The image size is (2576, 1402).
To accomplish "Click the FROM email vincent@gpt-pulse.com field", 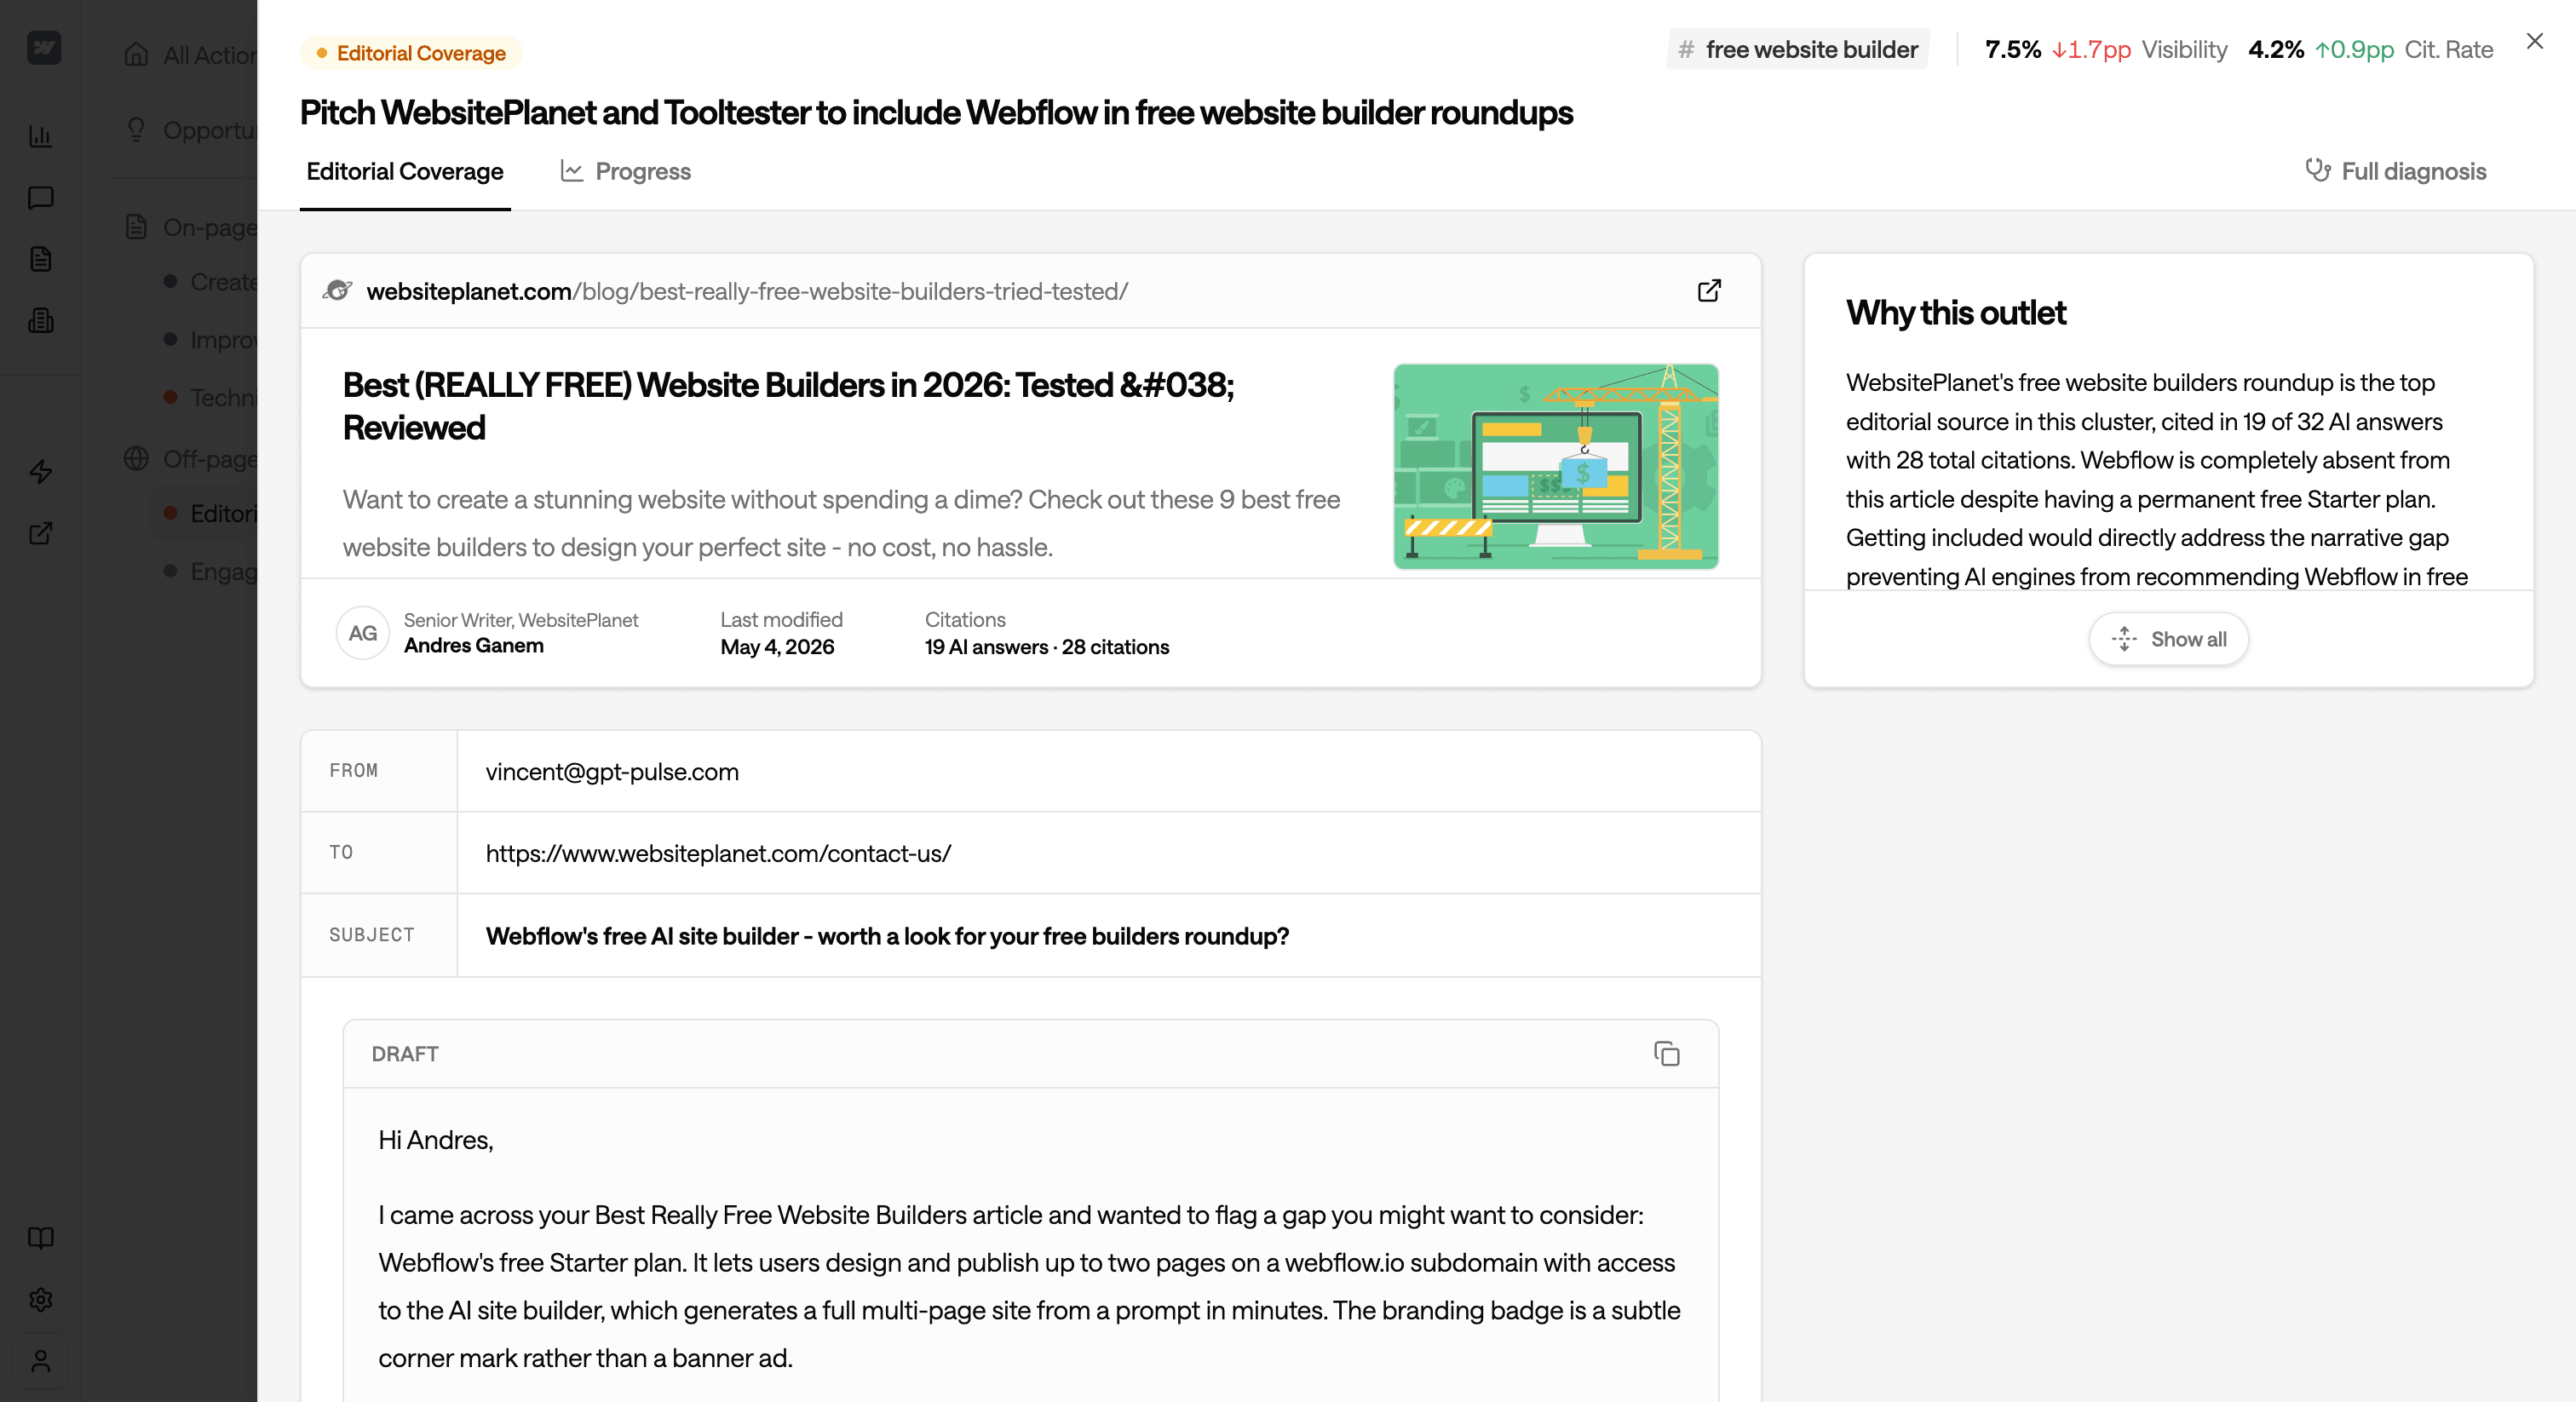I will coord(1108,771).
